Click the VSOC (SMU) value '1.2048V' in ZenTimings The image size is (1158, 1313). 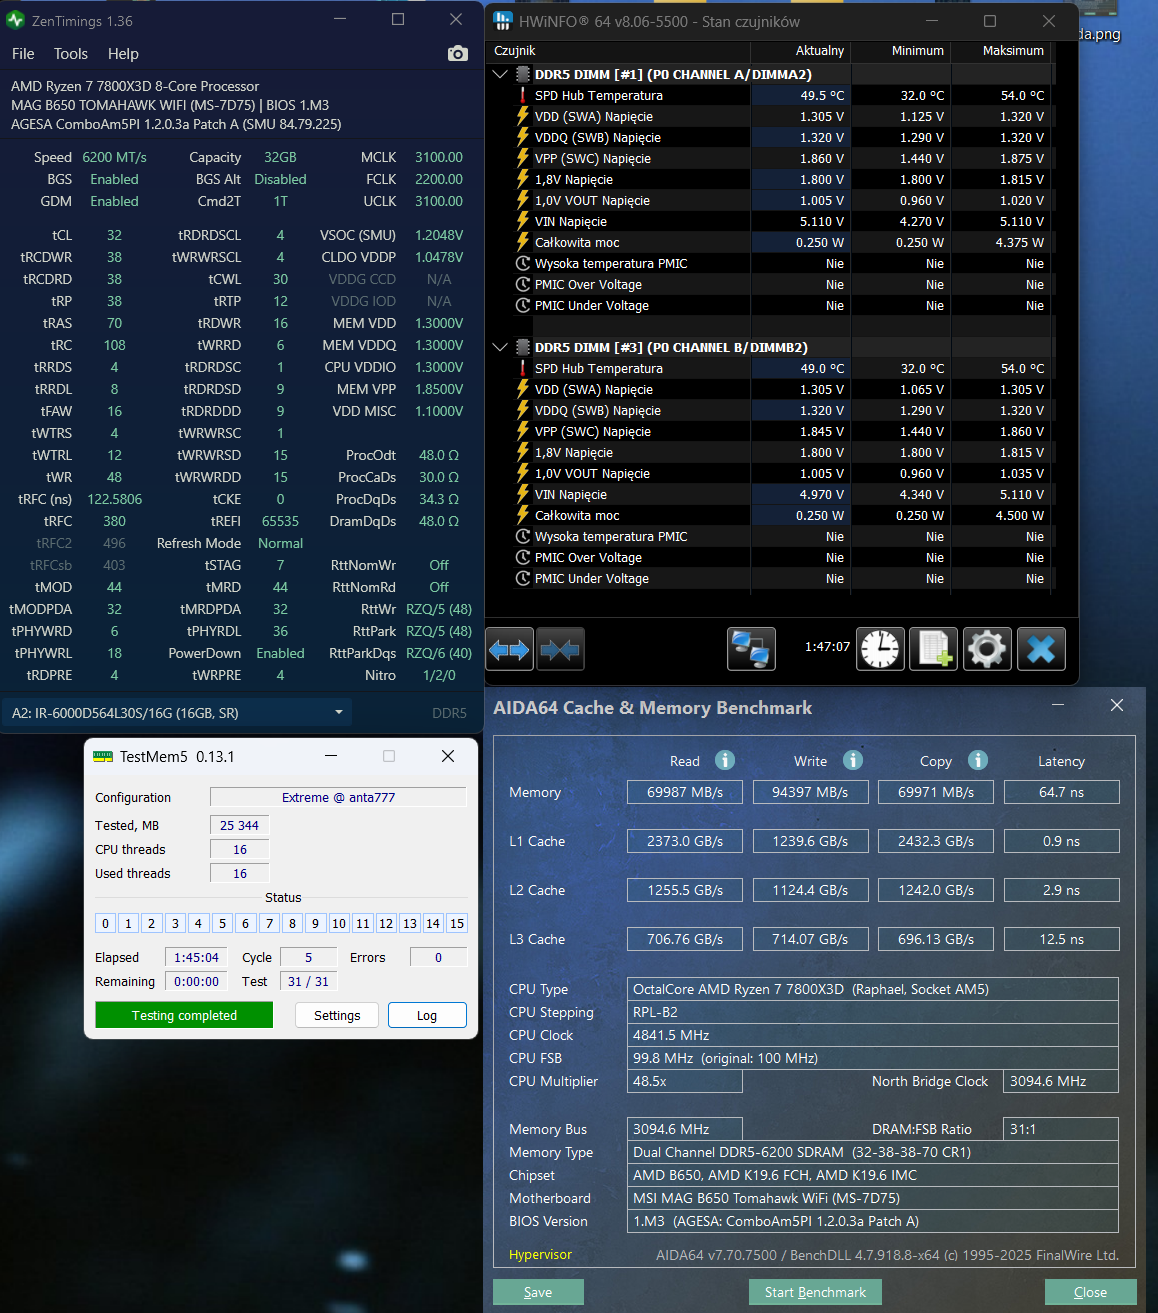coord(439,235)
